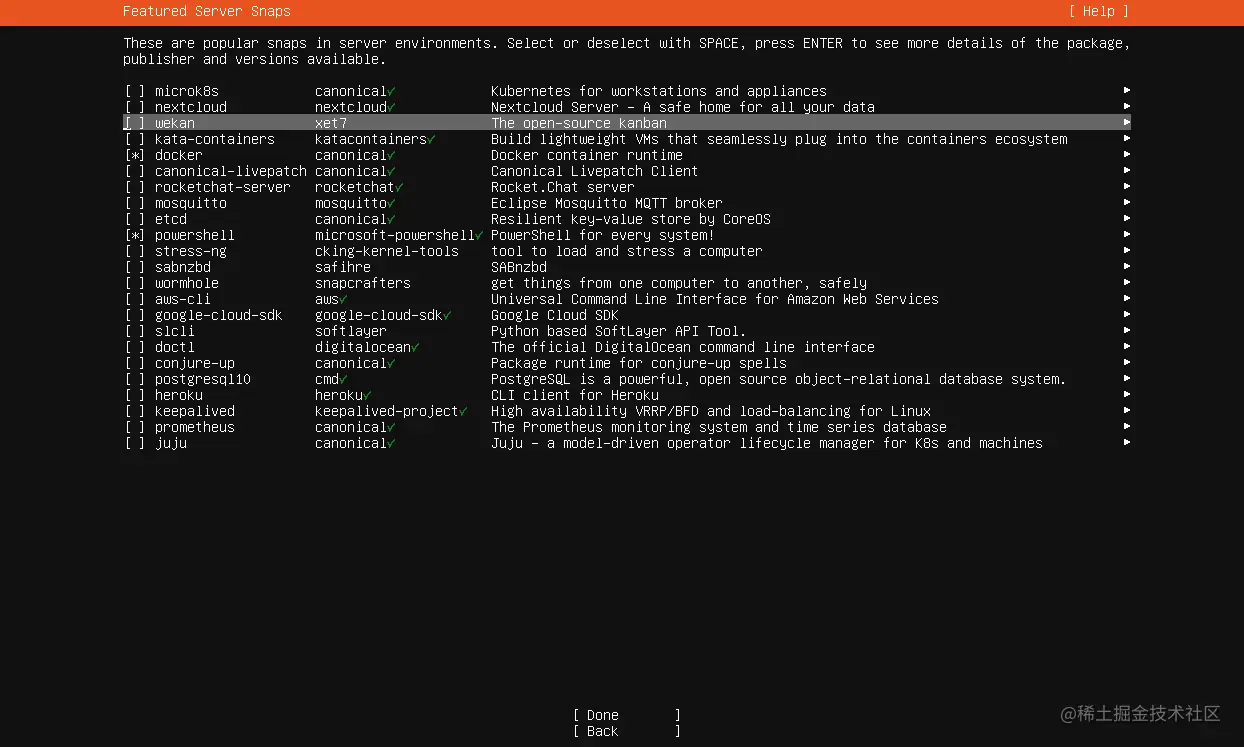Expand details arrow for kata-containers row
Screen dimensions: 1244x747
[1127, 139]
